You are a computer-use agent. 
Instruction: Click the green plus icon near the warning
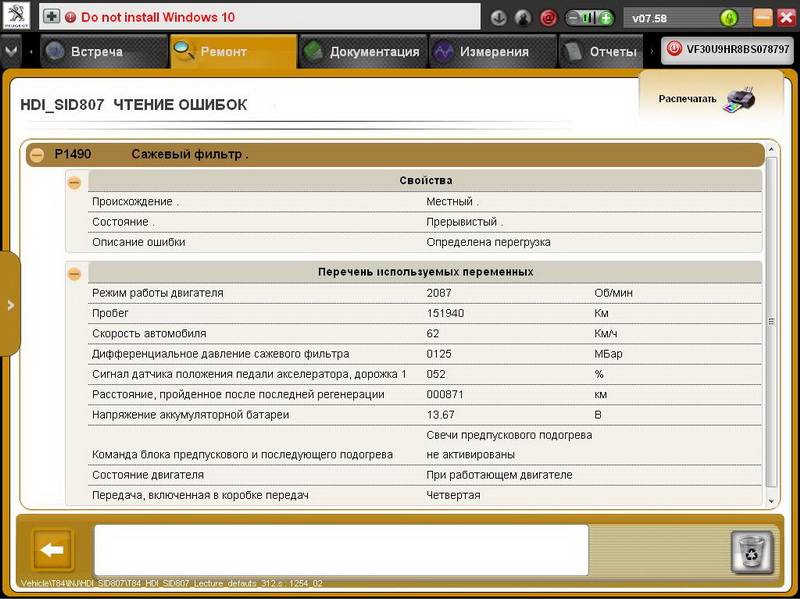(x=52, y=18)
